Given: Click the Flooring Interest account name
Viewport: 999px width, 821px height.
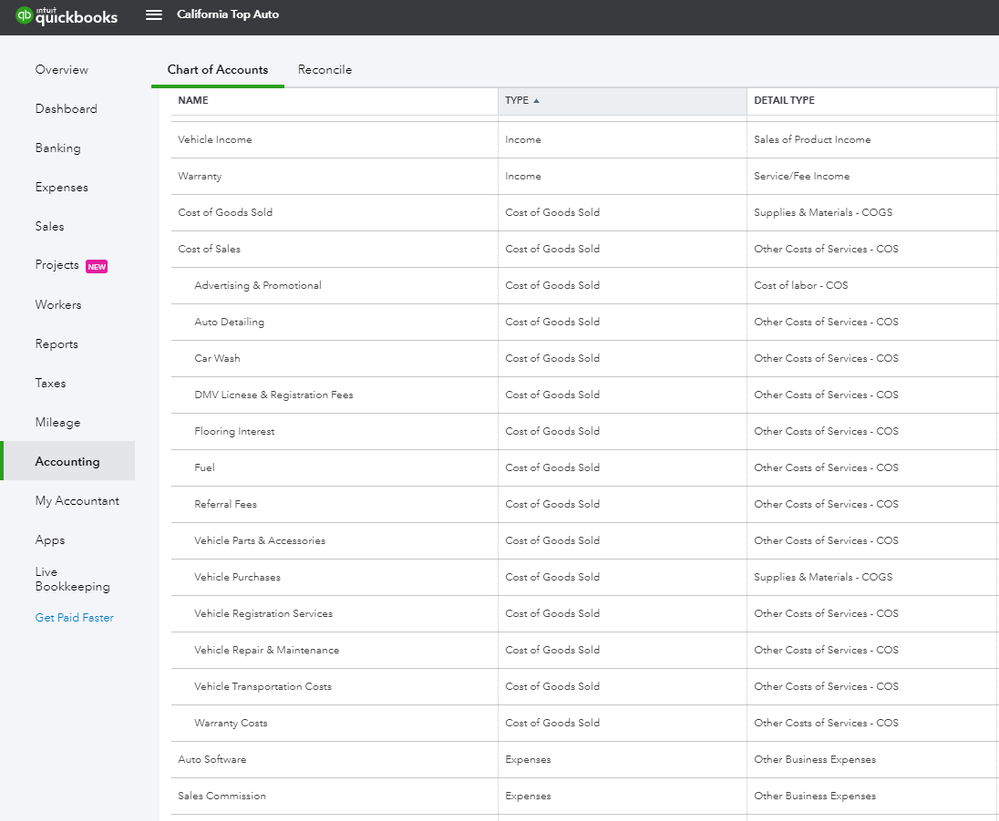Looking at the screenshot, I should click(x=235, y=431).
